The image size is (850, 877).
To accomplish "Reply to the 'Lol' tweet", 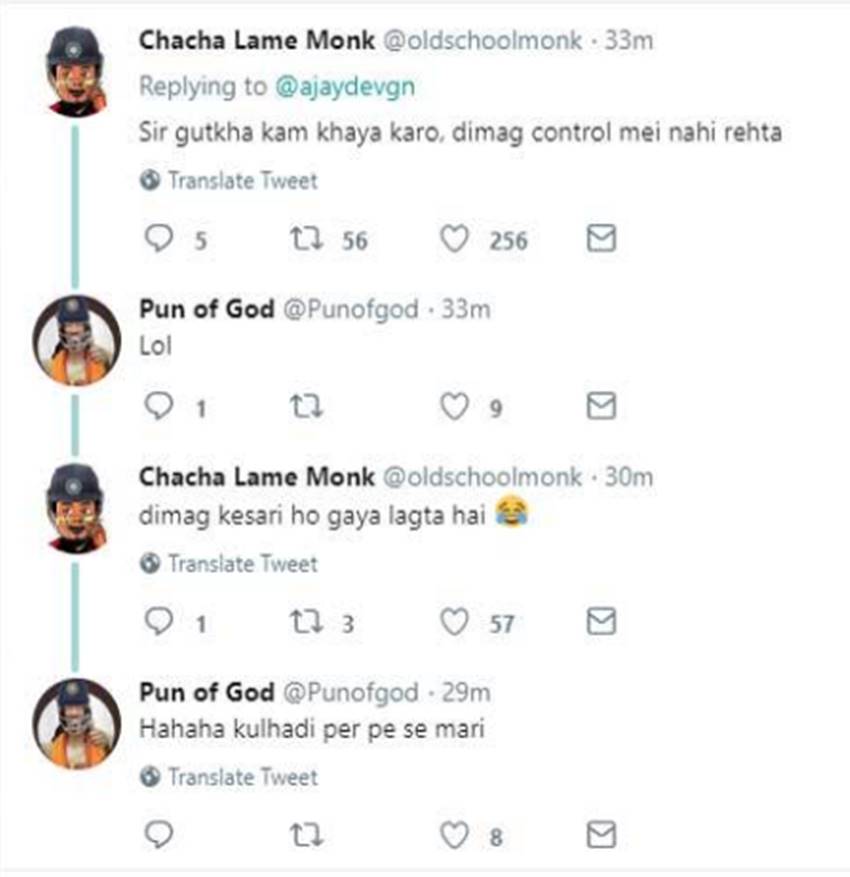I will point(160,406).
